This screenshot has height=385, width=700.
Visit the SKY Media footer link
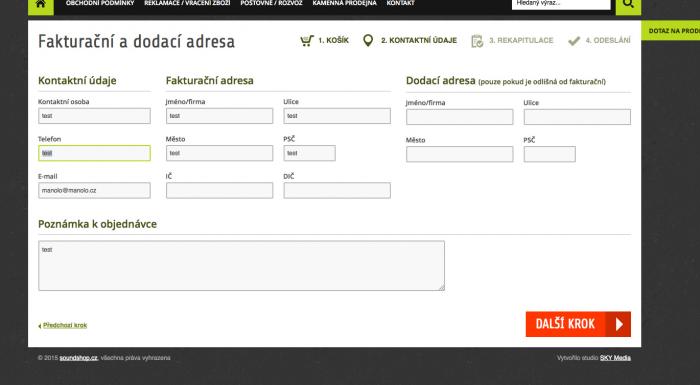tap(615, 358)
